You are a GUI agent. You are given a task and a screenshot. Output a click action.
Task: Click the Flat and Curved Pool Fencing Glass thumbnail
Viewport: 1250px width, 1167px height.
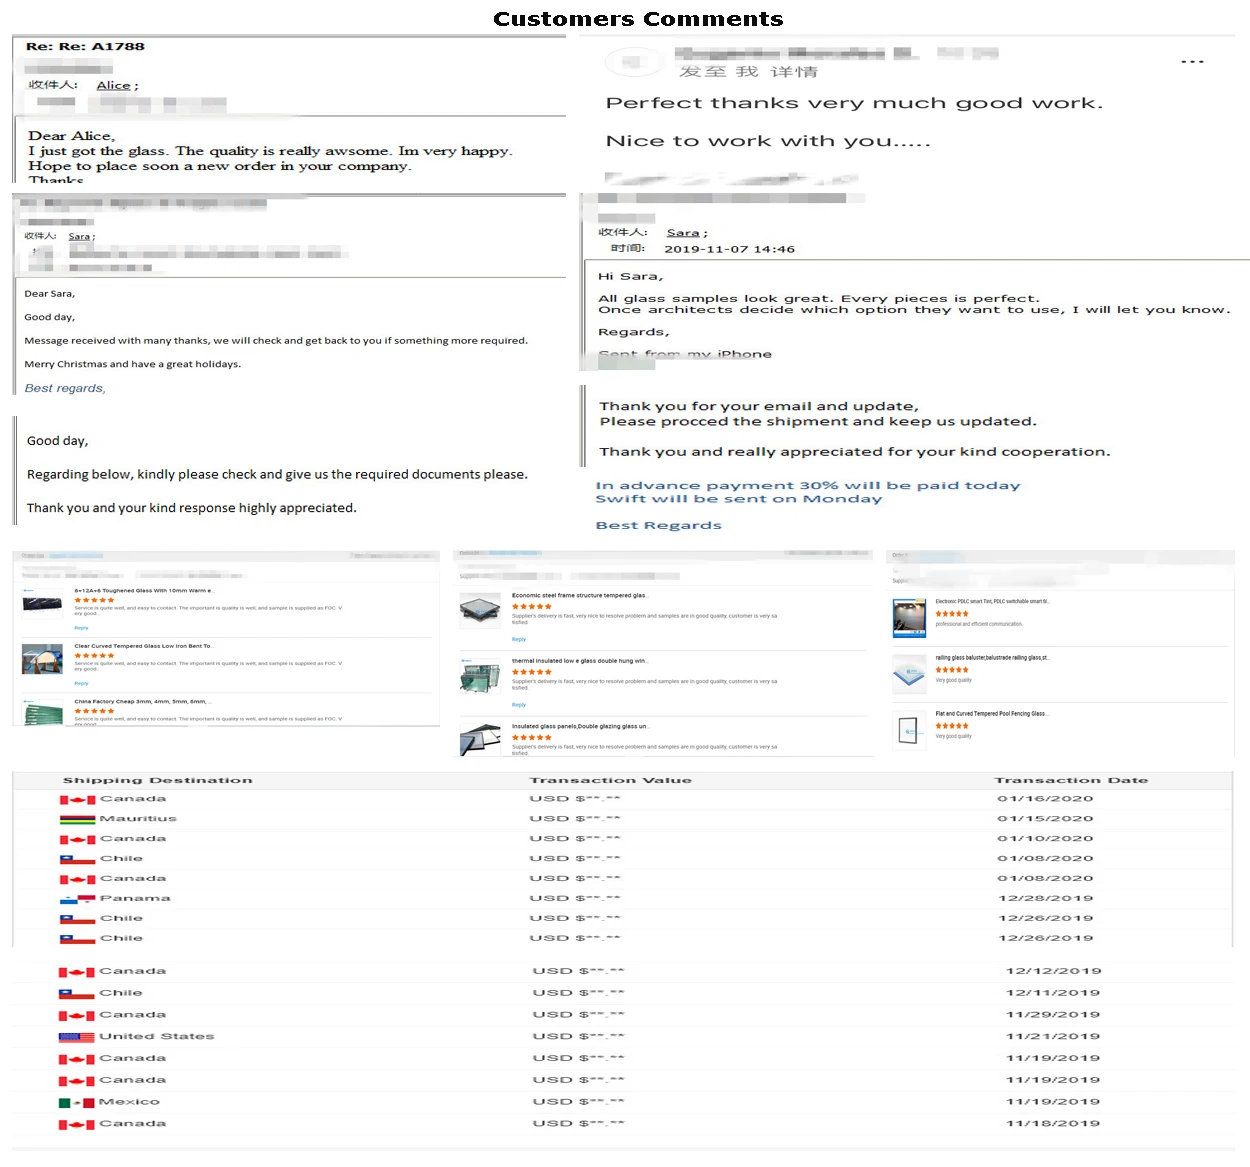[909, 729]
